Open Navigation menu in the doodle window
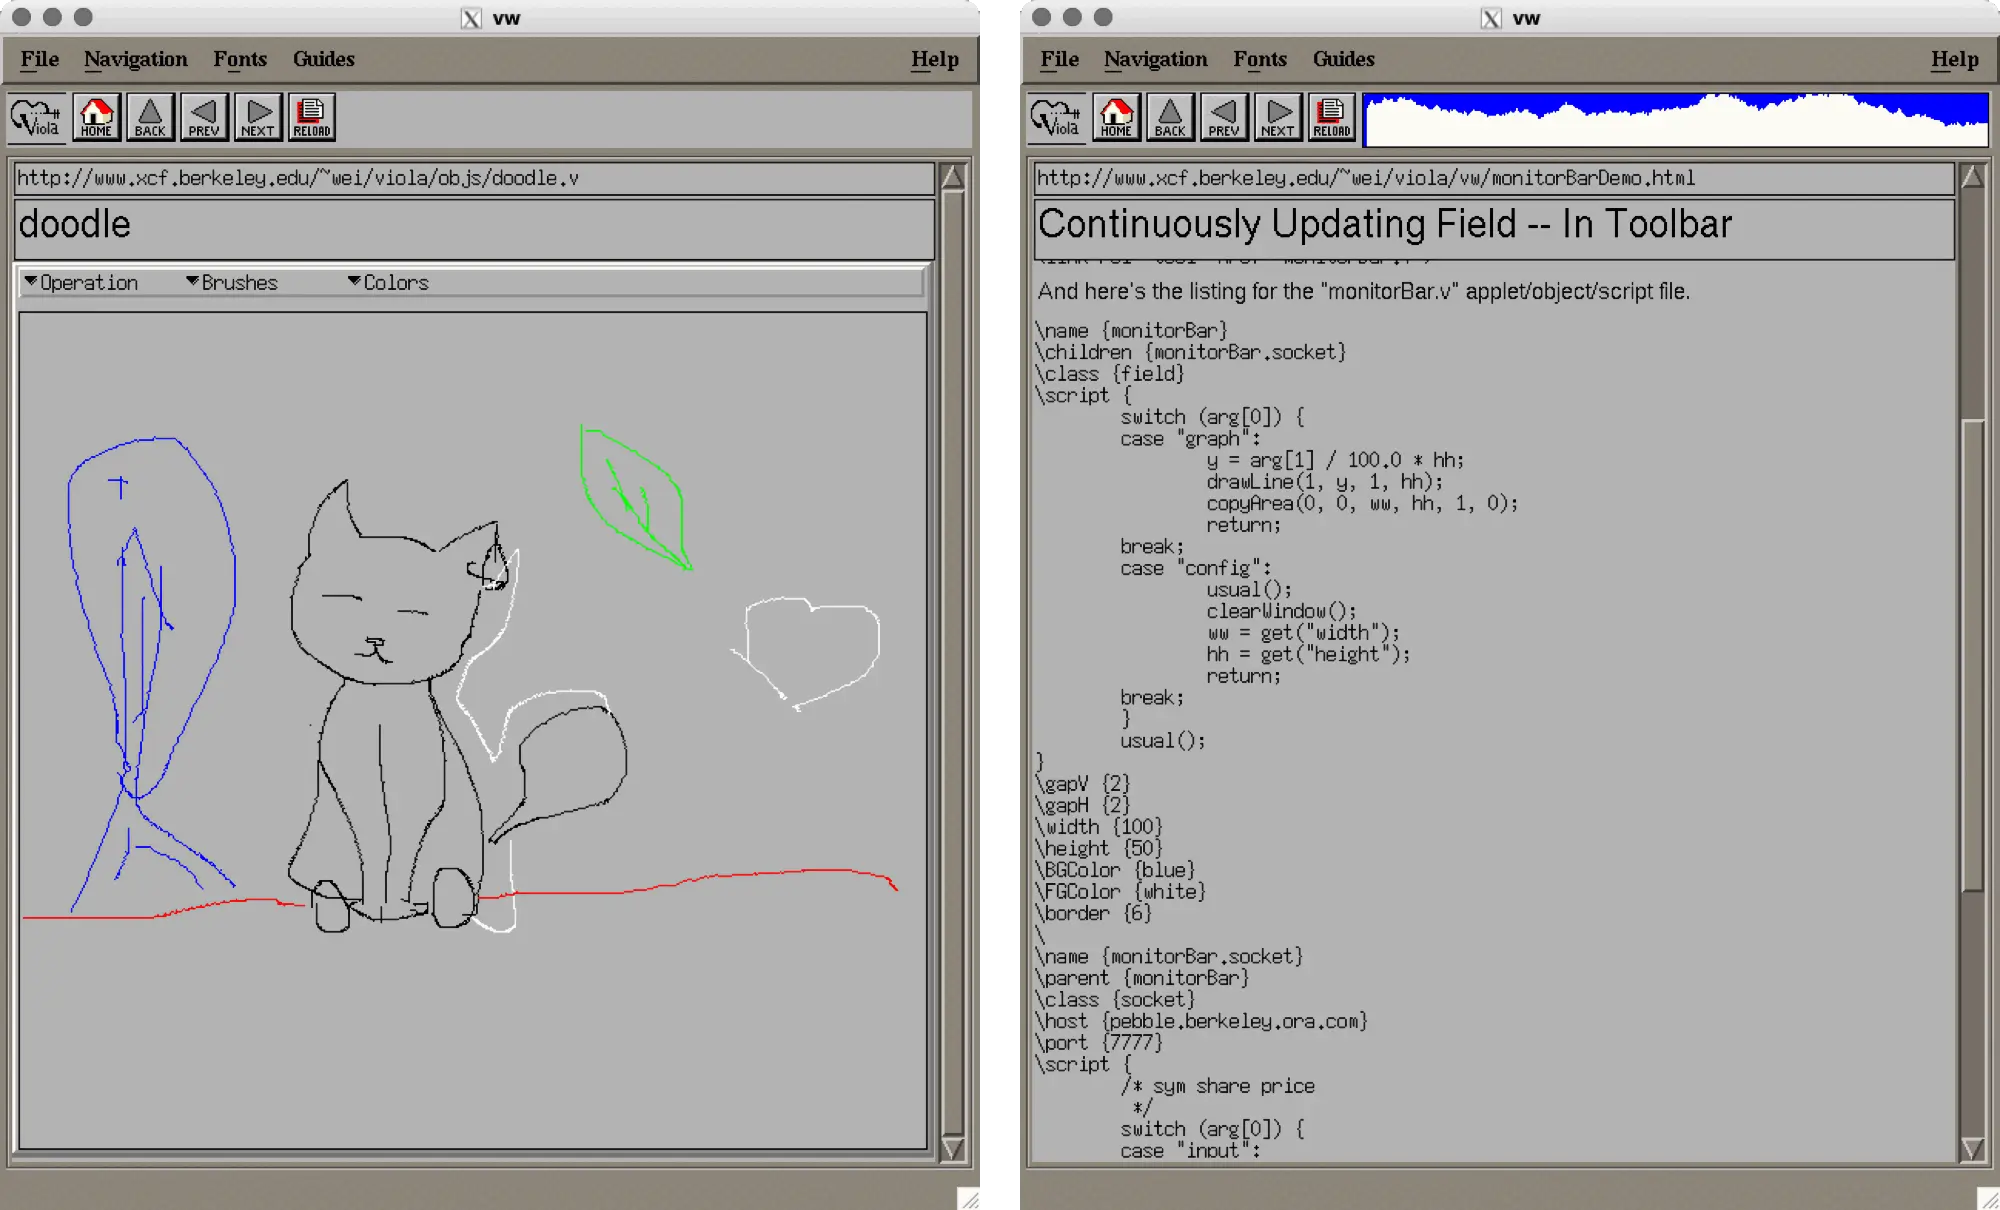 coord(136,59)
